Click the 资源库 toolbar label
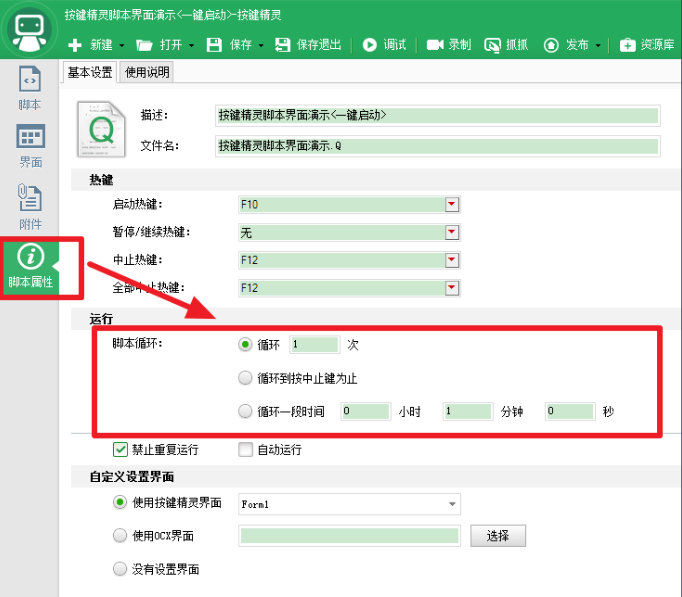This screenshot has height=597, width=682. (657, 45)
